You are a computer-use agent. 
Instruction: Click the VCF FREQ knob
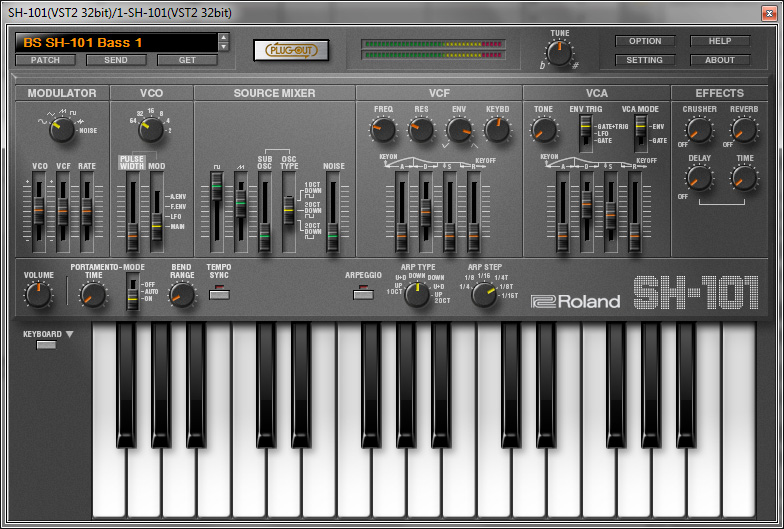click(384, 130)
